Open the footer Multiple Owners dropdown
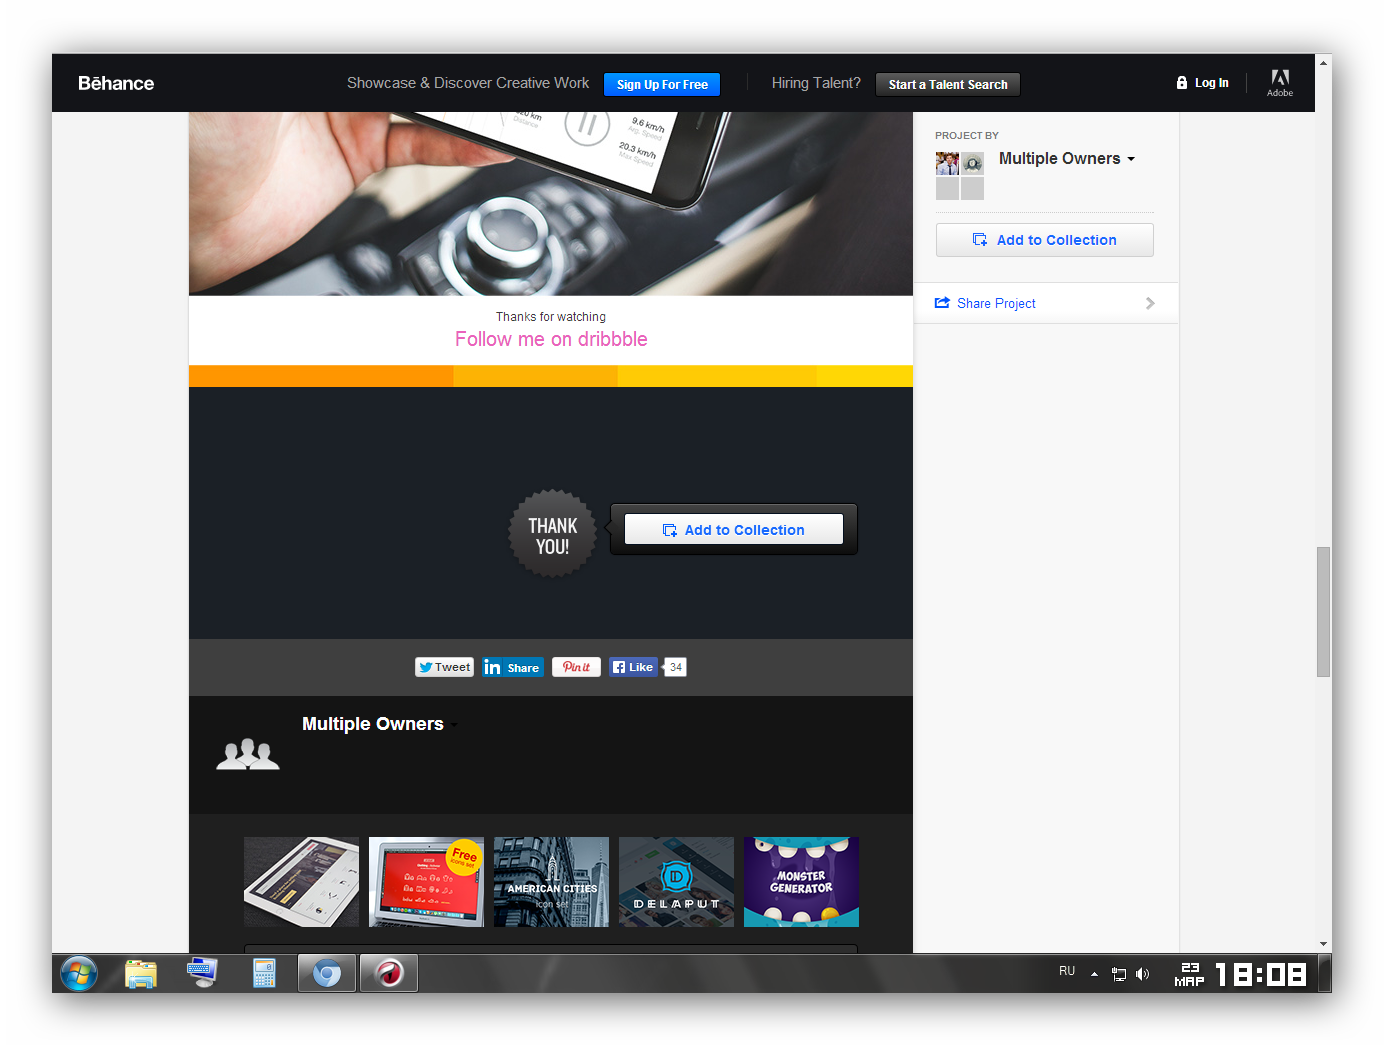This screenshot has width=1384, height=1045. click(379, 724)
